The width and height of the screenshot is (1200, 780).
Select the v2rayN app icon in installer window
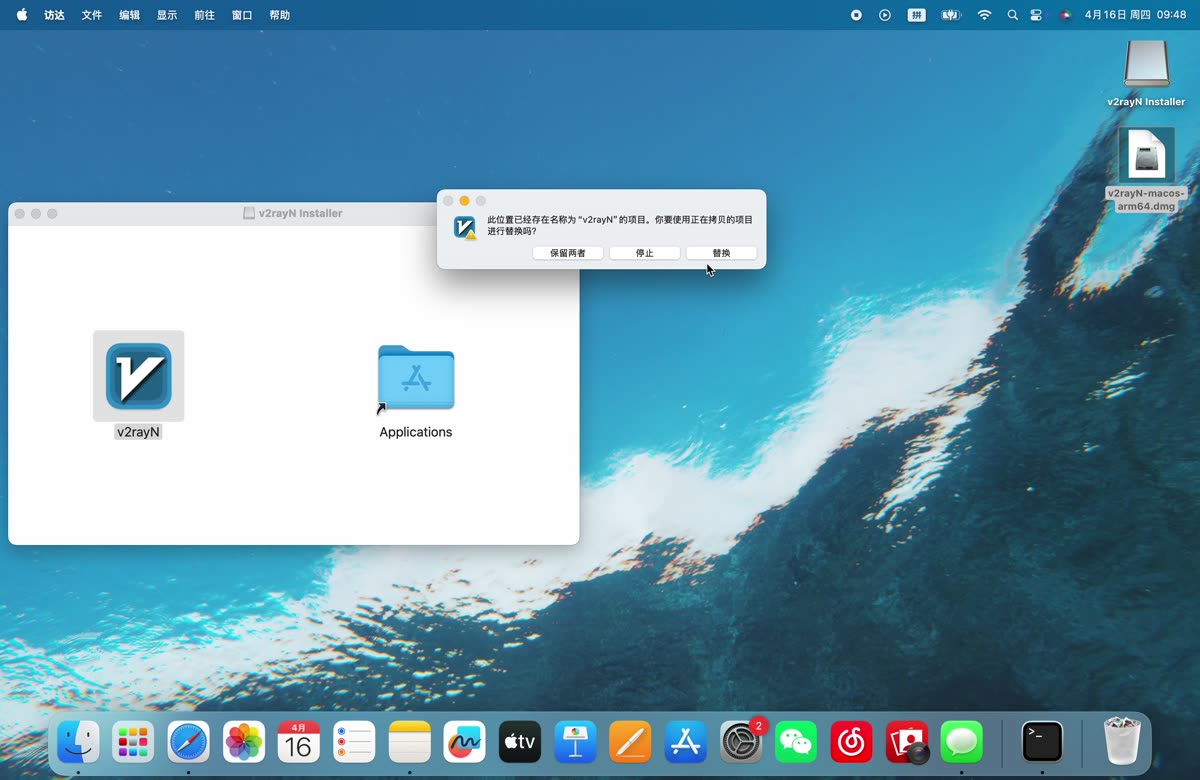pyautogui.click(x=139, y=376)
